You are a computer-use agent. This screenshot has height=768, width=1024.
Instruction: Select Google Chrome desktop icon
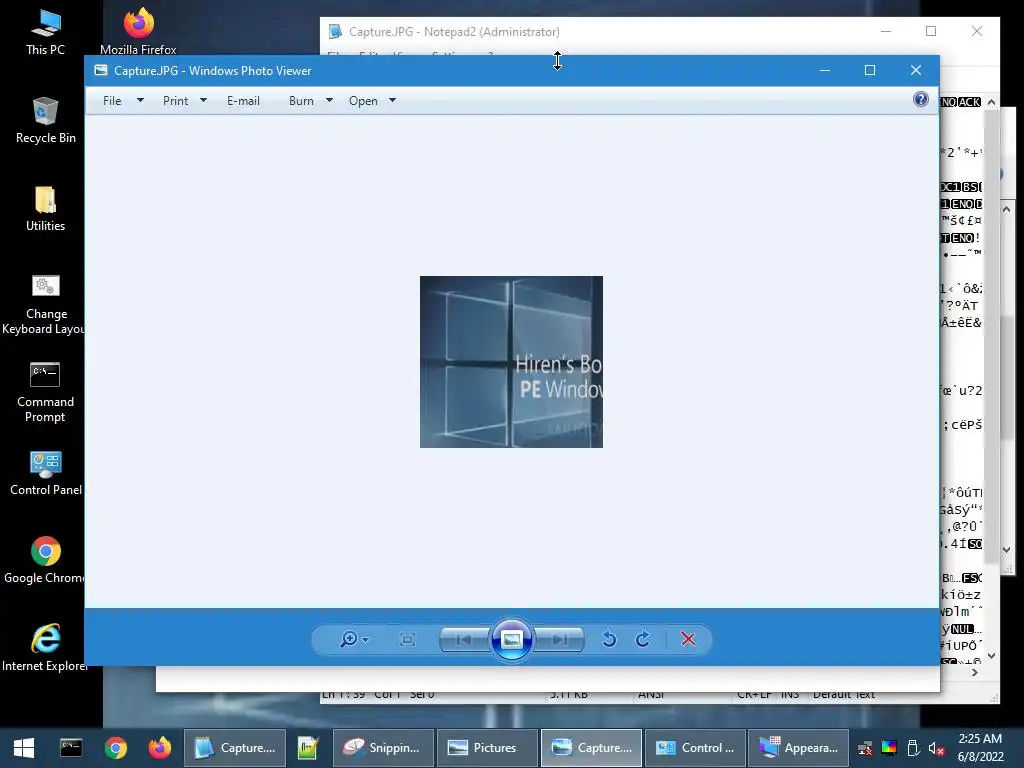pyautogui.click(x=45, y=560)
